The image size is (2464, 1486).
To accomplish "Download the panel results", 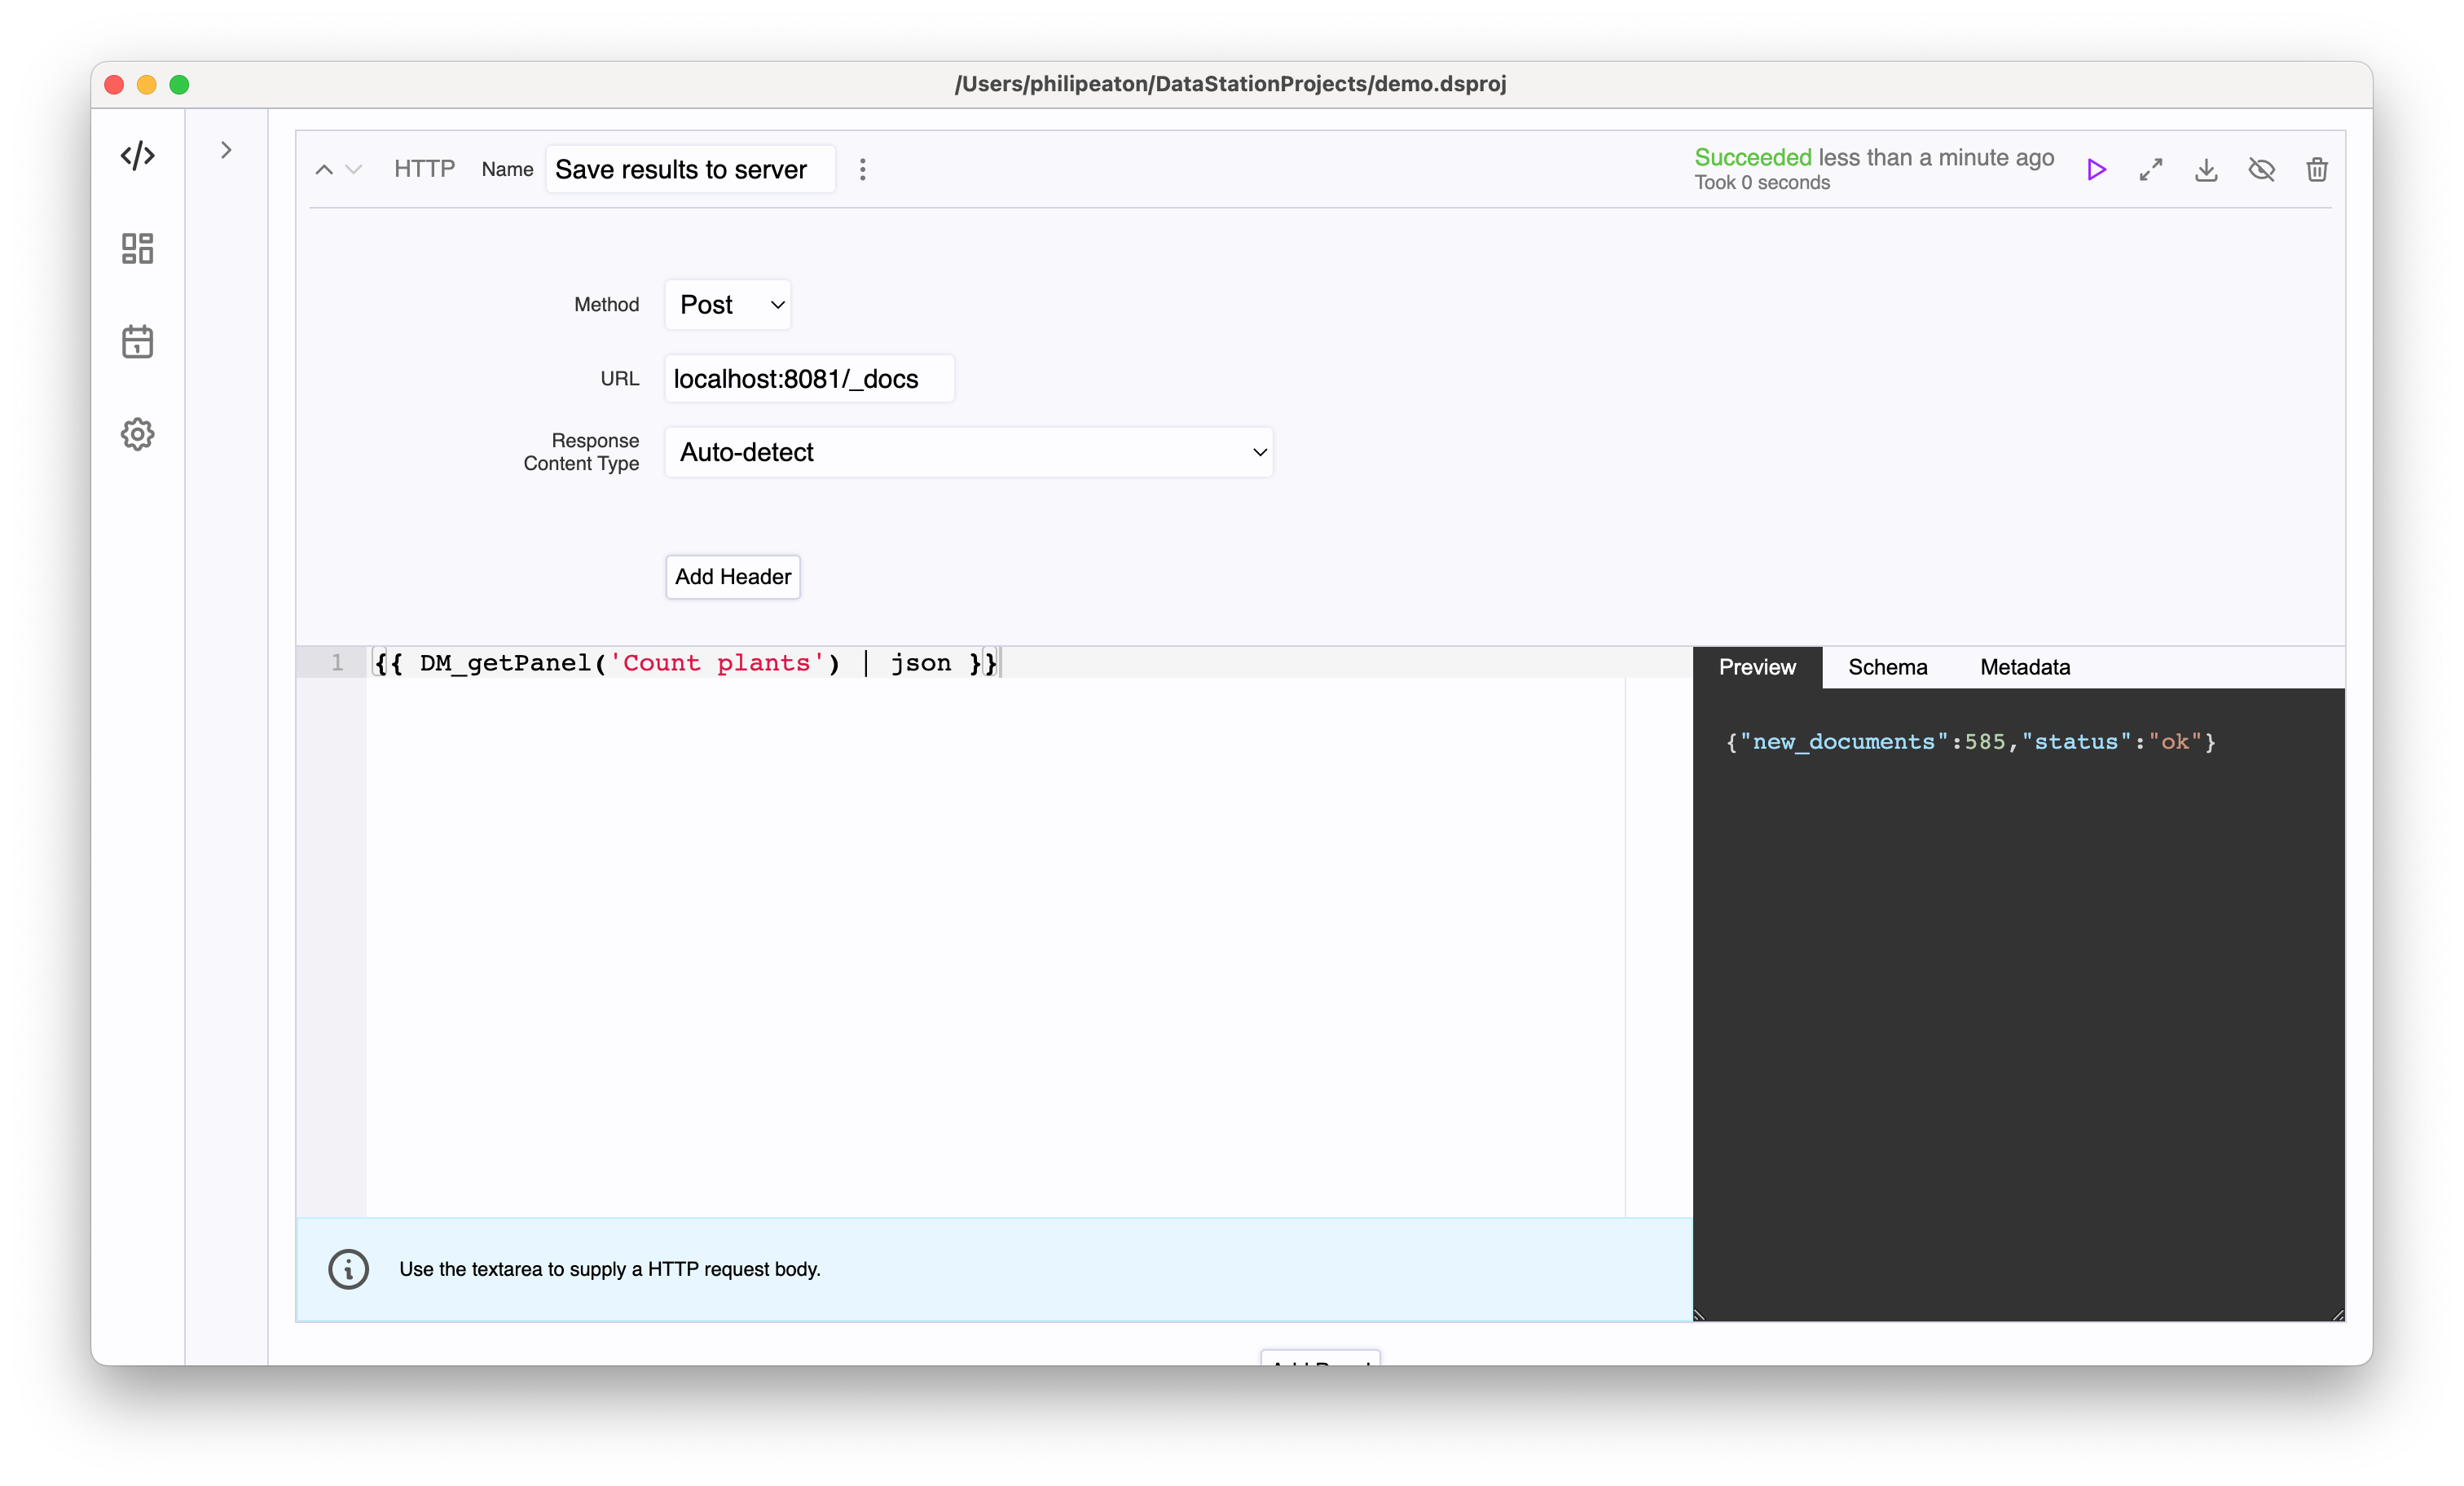I will tap(2206, 170).
